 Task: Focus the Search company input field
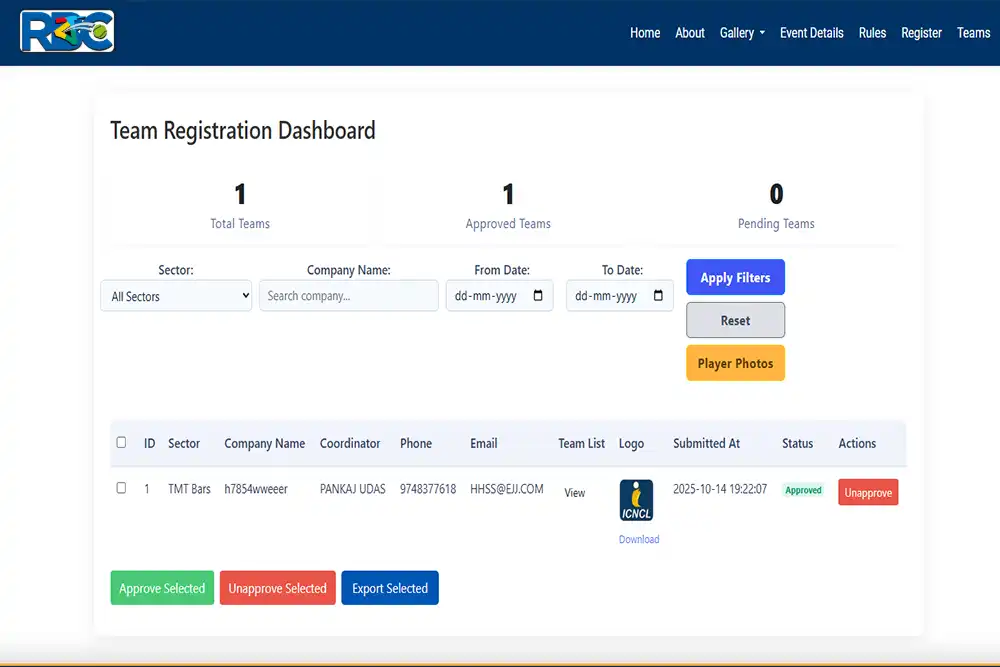click(348, 296)
